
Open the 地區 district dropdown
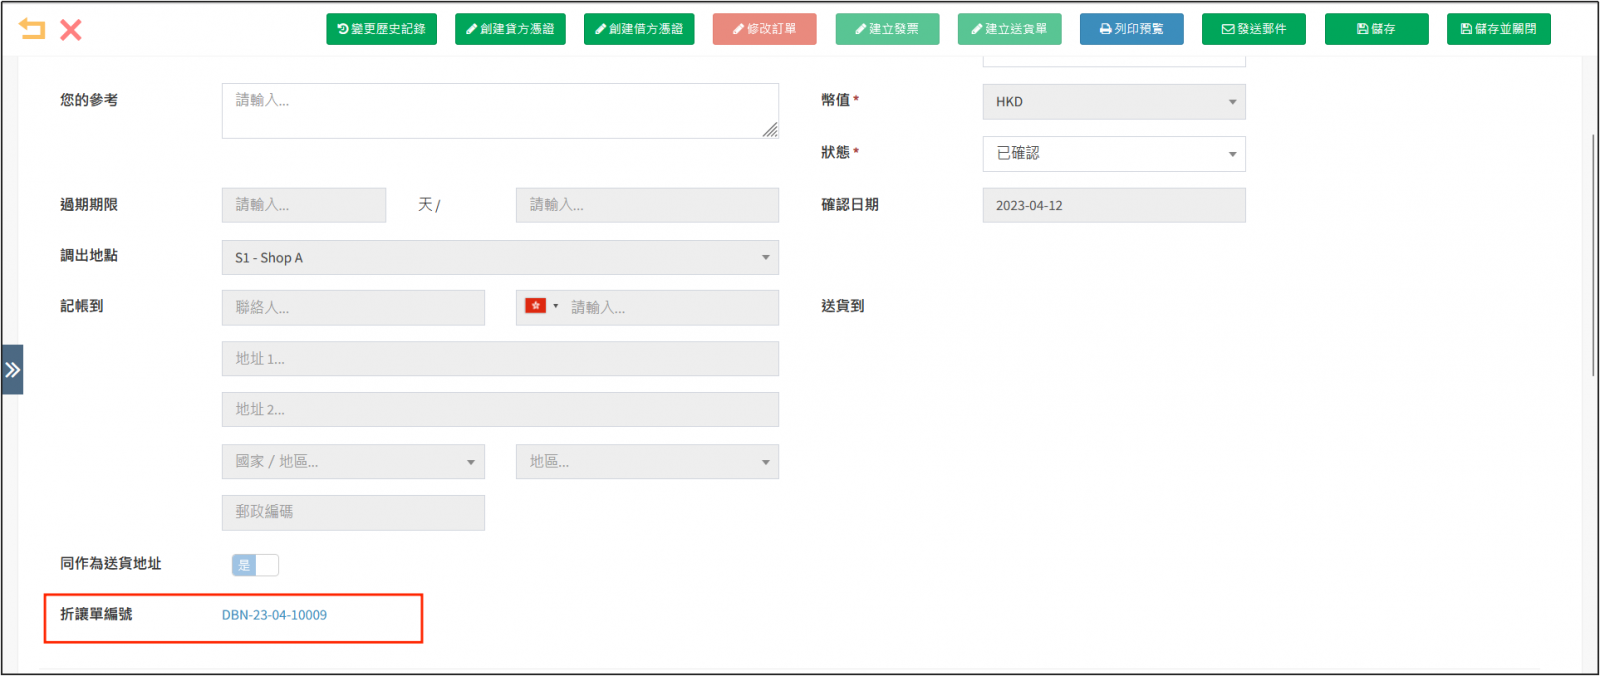tap(647, 462)
